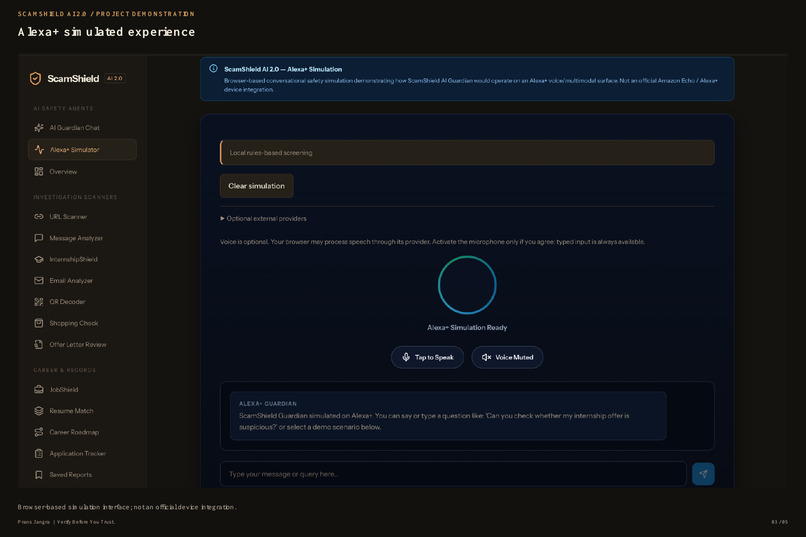Expand Optional external providers section
This screenshot has width=806, height=537.
click(263, 218)
